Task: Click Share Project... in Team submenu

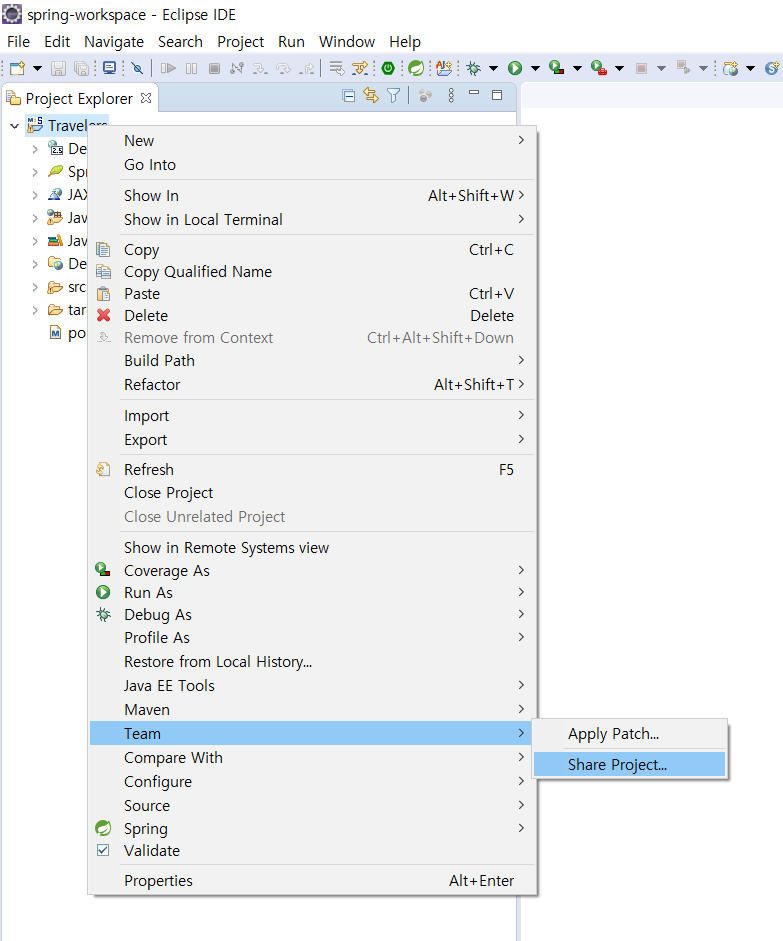Action: 629,765
